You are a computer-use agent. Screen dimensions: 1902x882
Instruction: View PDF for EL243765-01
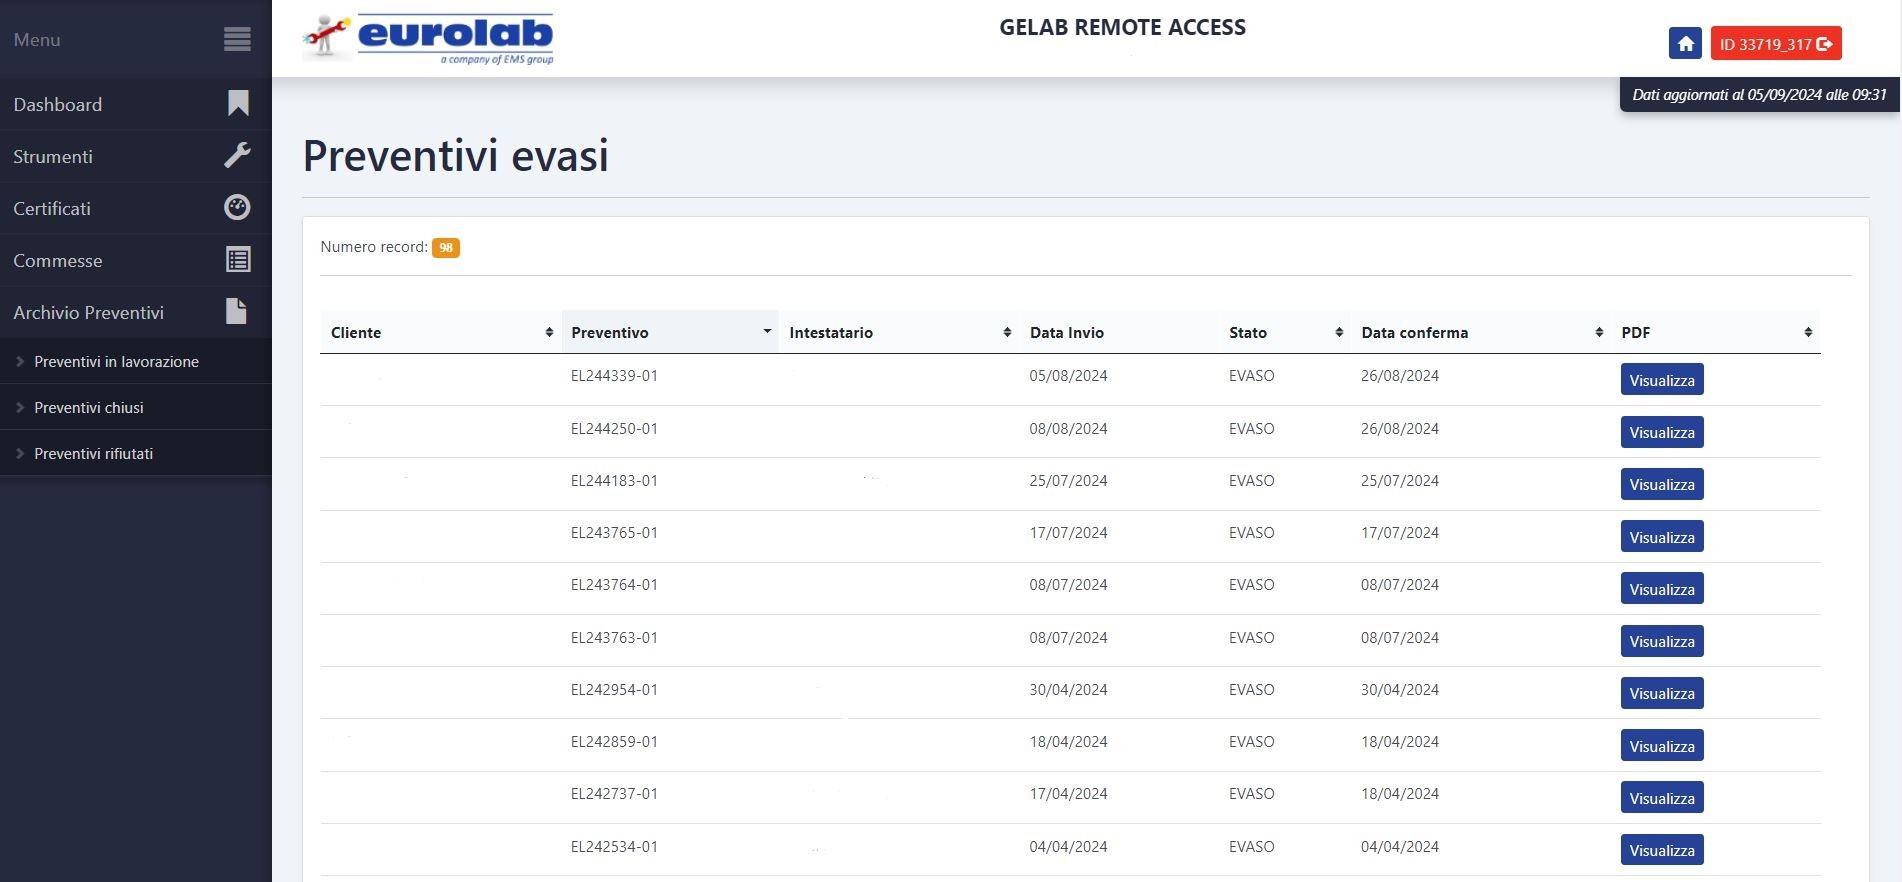(x=1662, y=537)
